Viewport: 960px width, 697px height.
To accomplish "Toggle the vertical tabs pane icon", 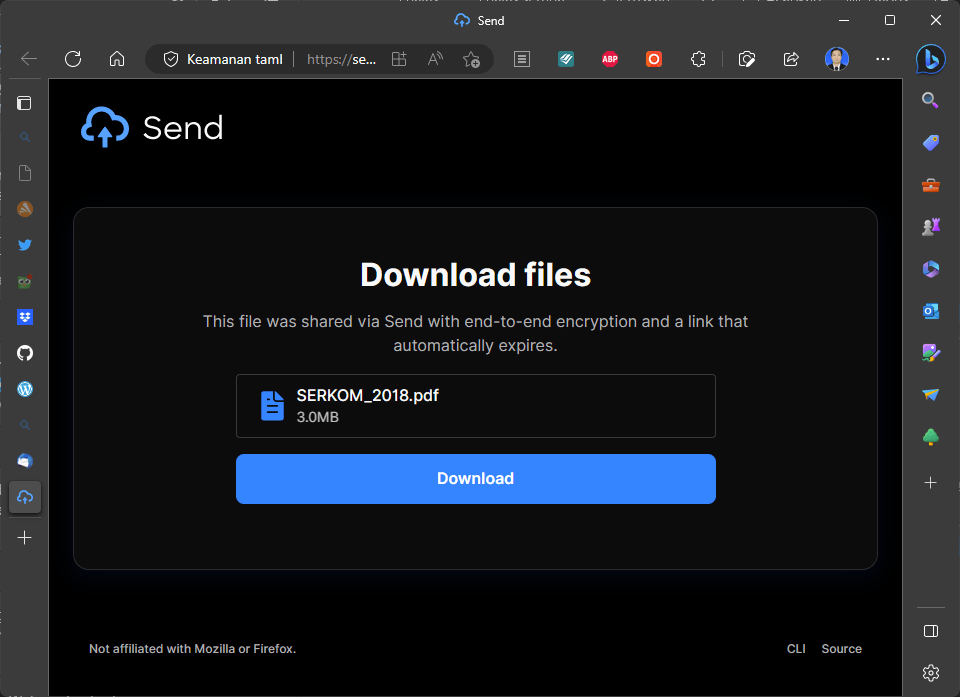I will click(x=25, y=102).
